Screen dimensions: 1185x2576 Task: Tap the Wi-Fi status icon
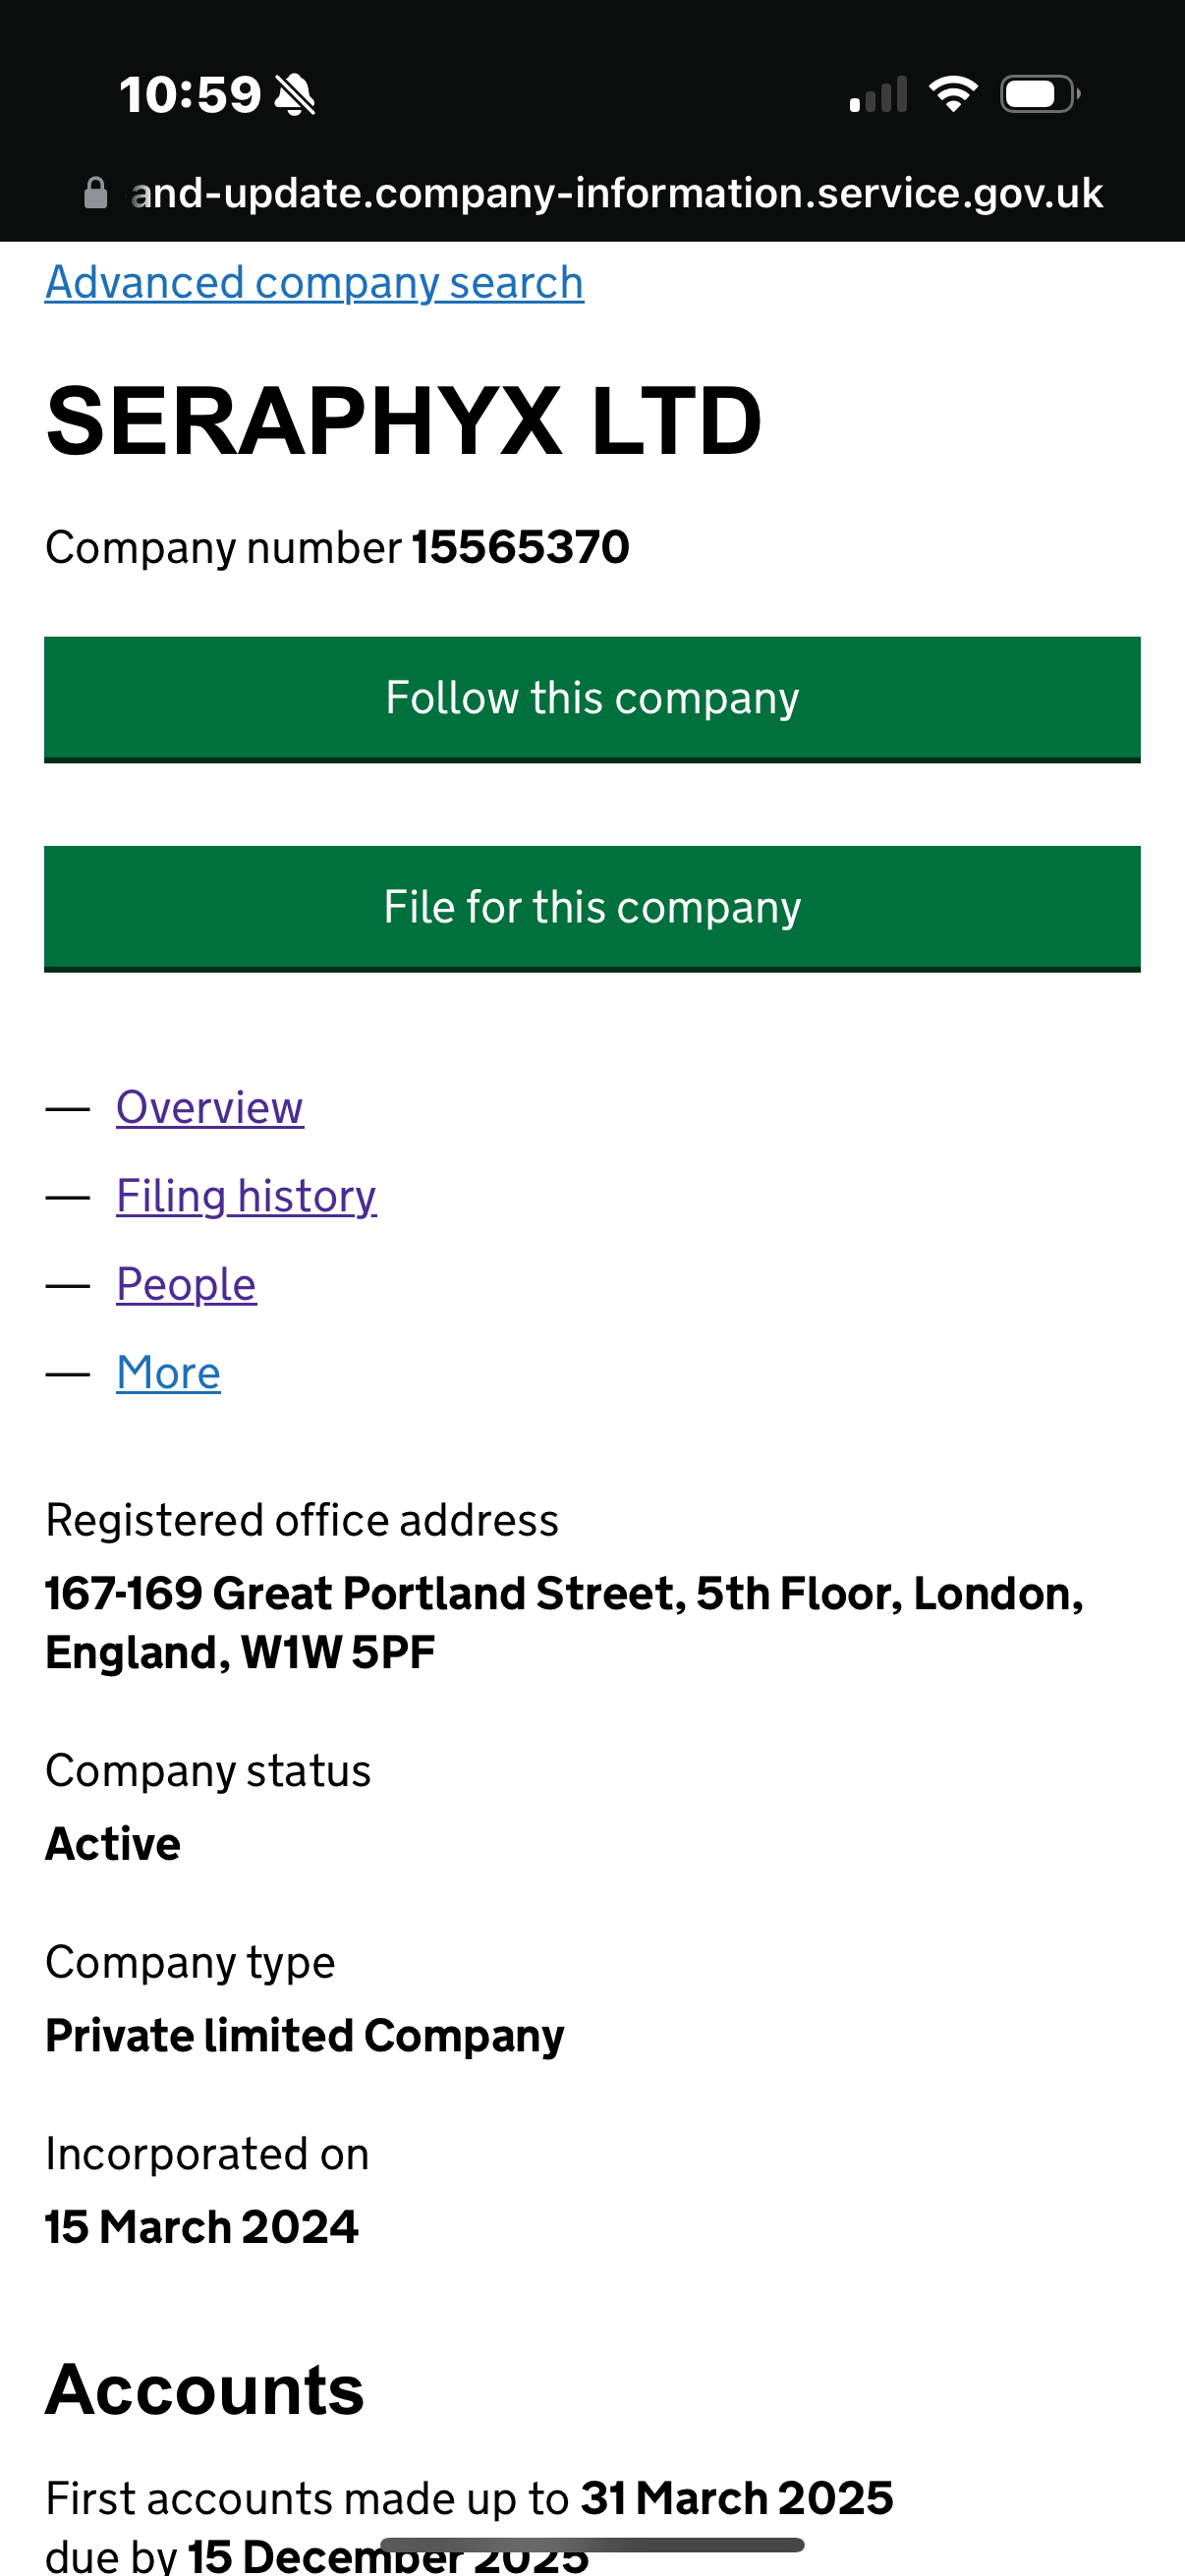[953, 95]
